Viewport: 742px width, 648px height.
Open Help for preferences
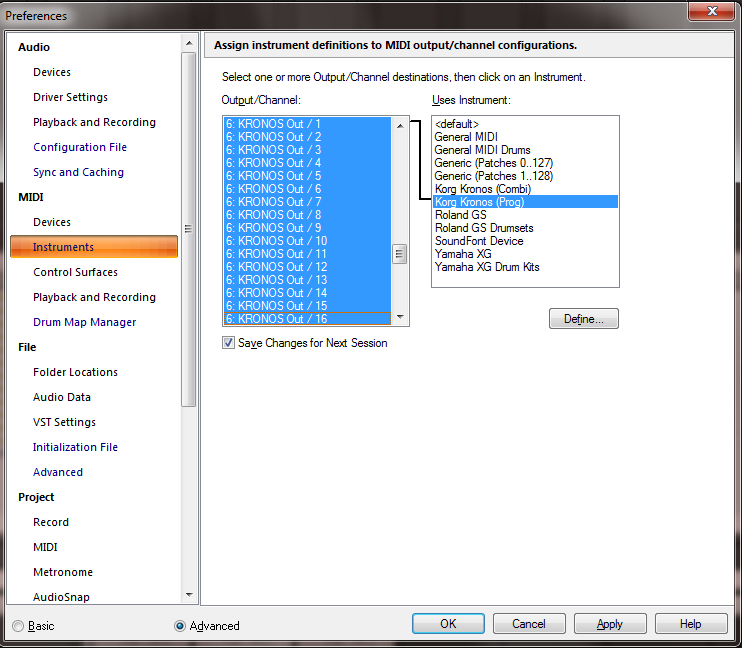click(691, 624)
